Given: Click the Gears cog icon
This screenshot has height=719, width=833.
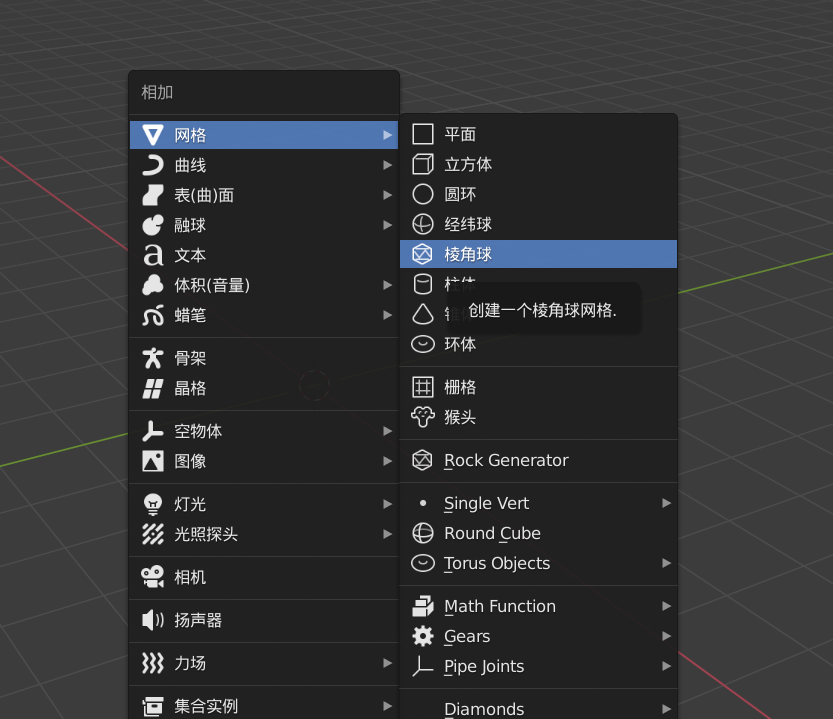Looking at the screenshot, I should pos(423,636).
